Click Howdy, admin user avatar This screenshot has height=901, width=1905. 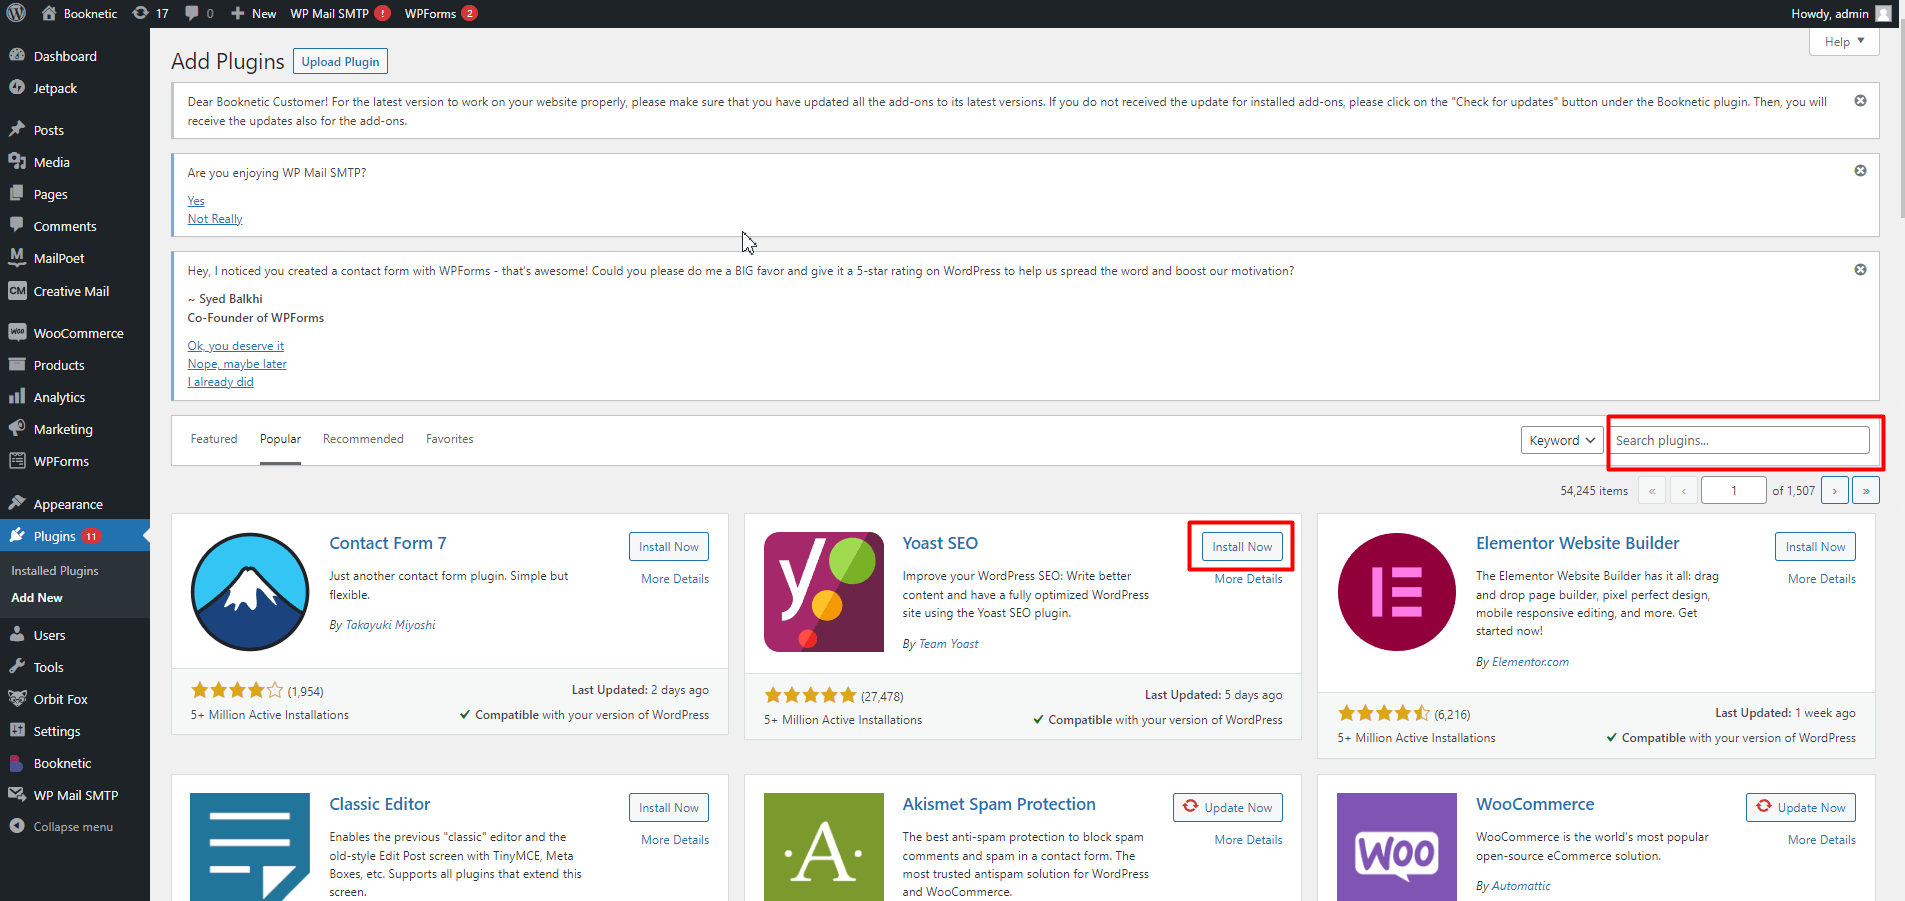click(x=1883, y=13)
